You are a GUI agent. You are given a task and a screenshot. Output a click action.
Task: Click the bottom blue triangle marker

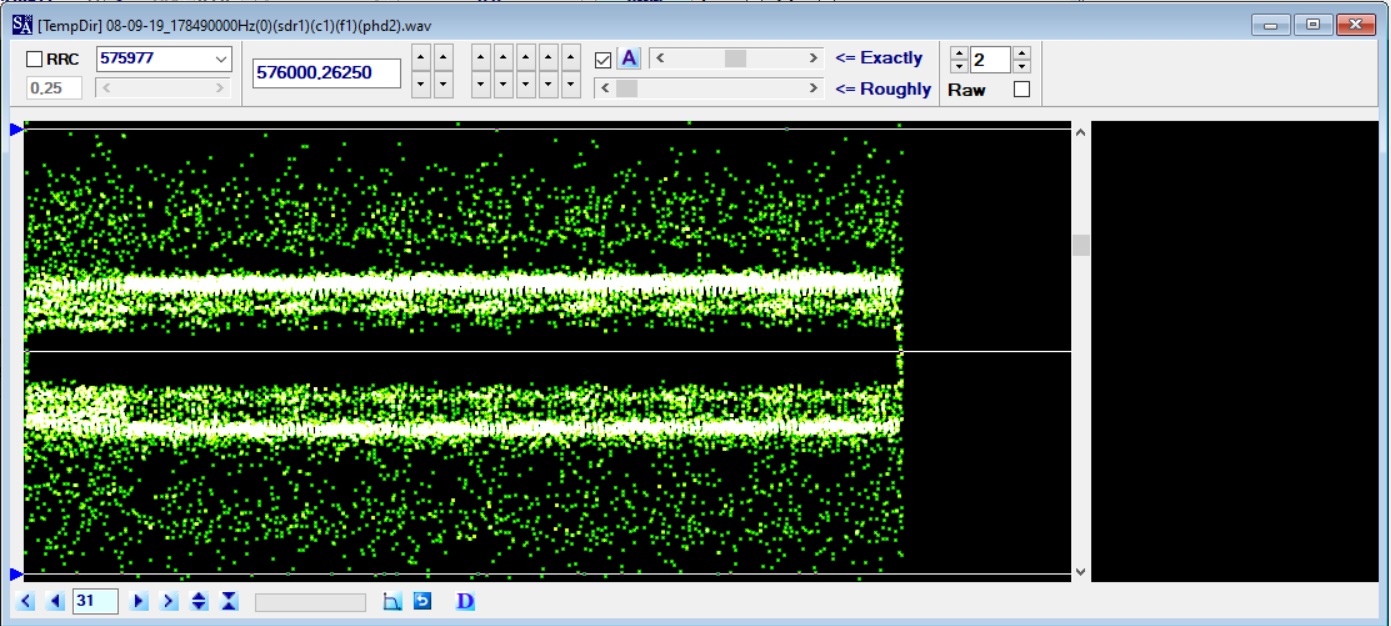pos(16,574)
